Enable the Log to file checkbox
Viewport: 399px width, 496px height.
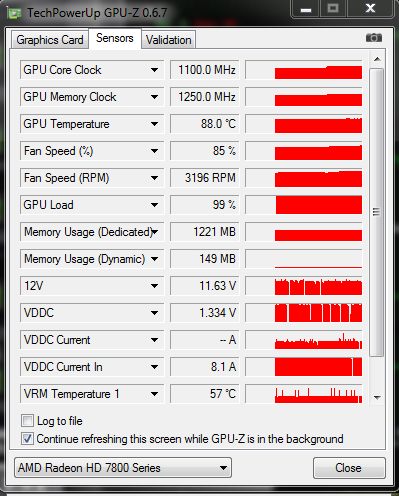pos(27,421)
